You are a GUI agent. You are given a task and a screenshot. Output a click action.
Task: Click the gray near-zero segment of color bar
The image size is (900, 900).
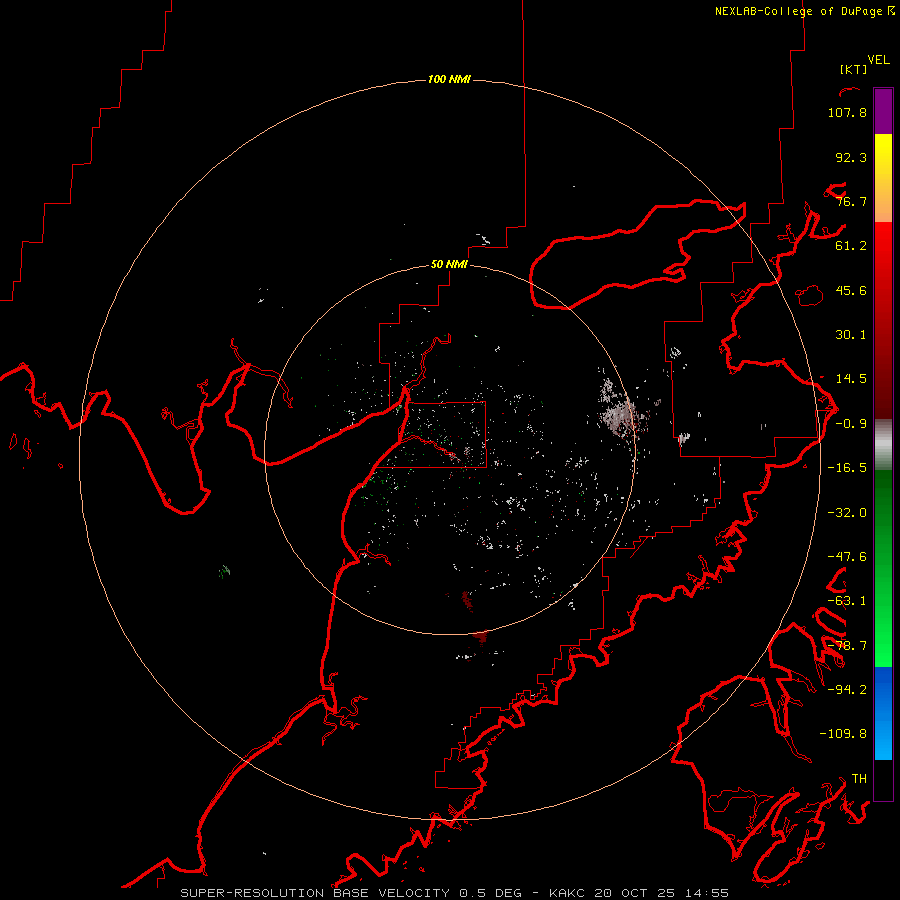pyautogui.click(x=883, y=444)
